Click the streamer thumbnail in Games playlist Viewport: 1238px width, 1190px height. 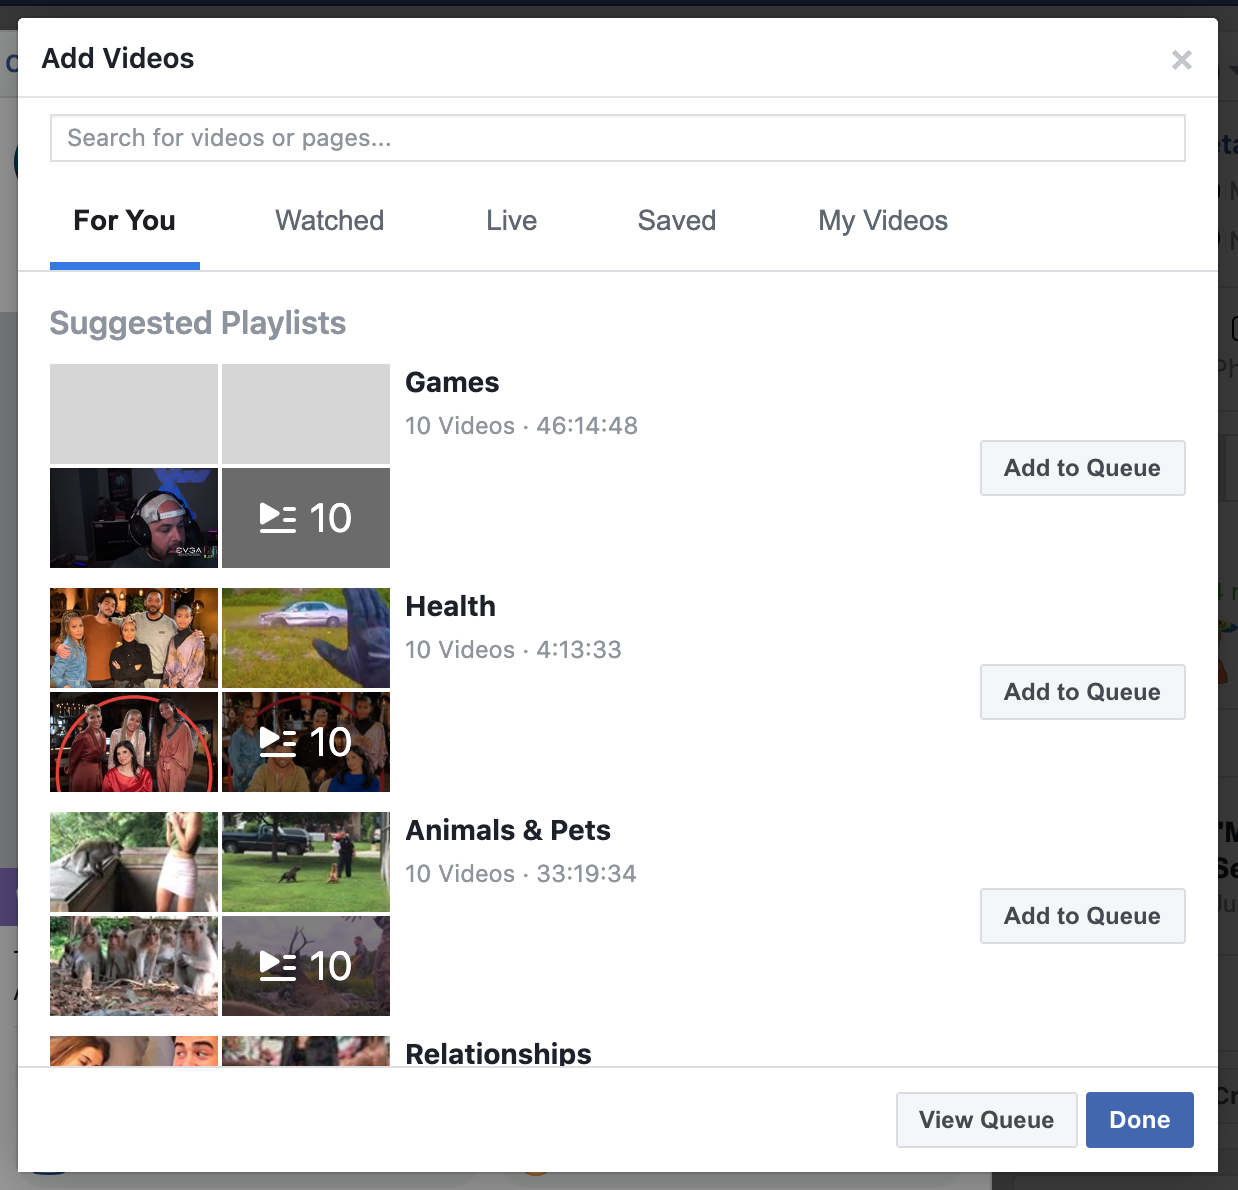133,518
